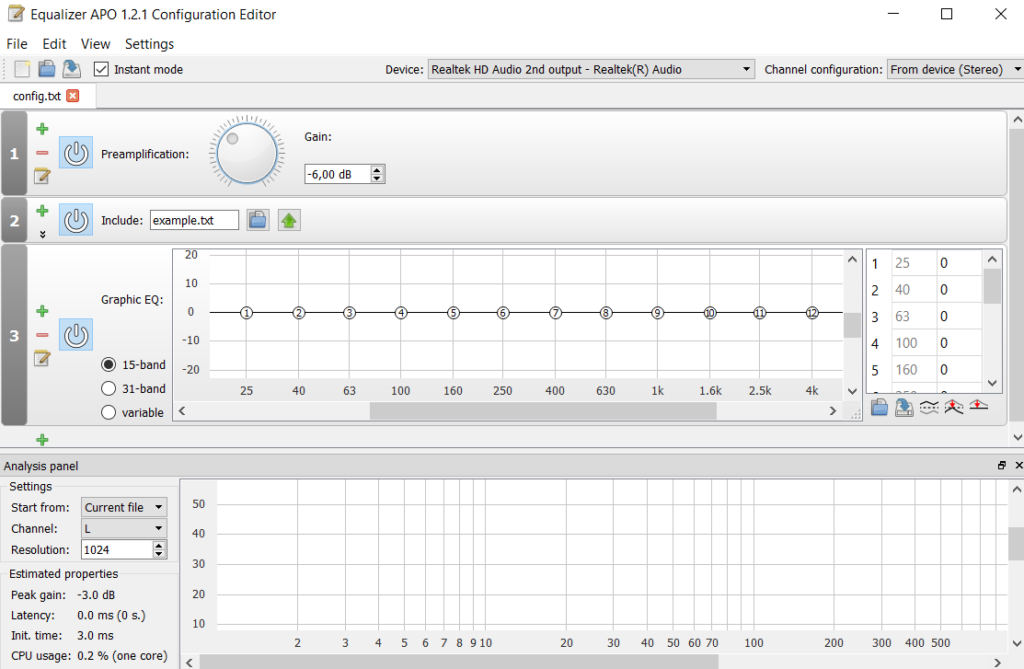Invert the Graphic EQ response
This screenshot has width=1024, height=669.
click(929, 407)
